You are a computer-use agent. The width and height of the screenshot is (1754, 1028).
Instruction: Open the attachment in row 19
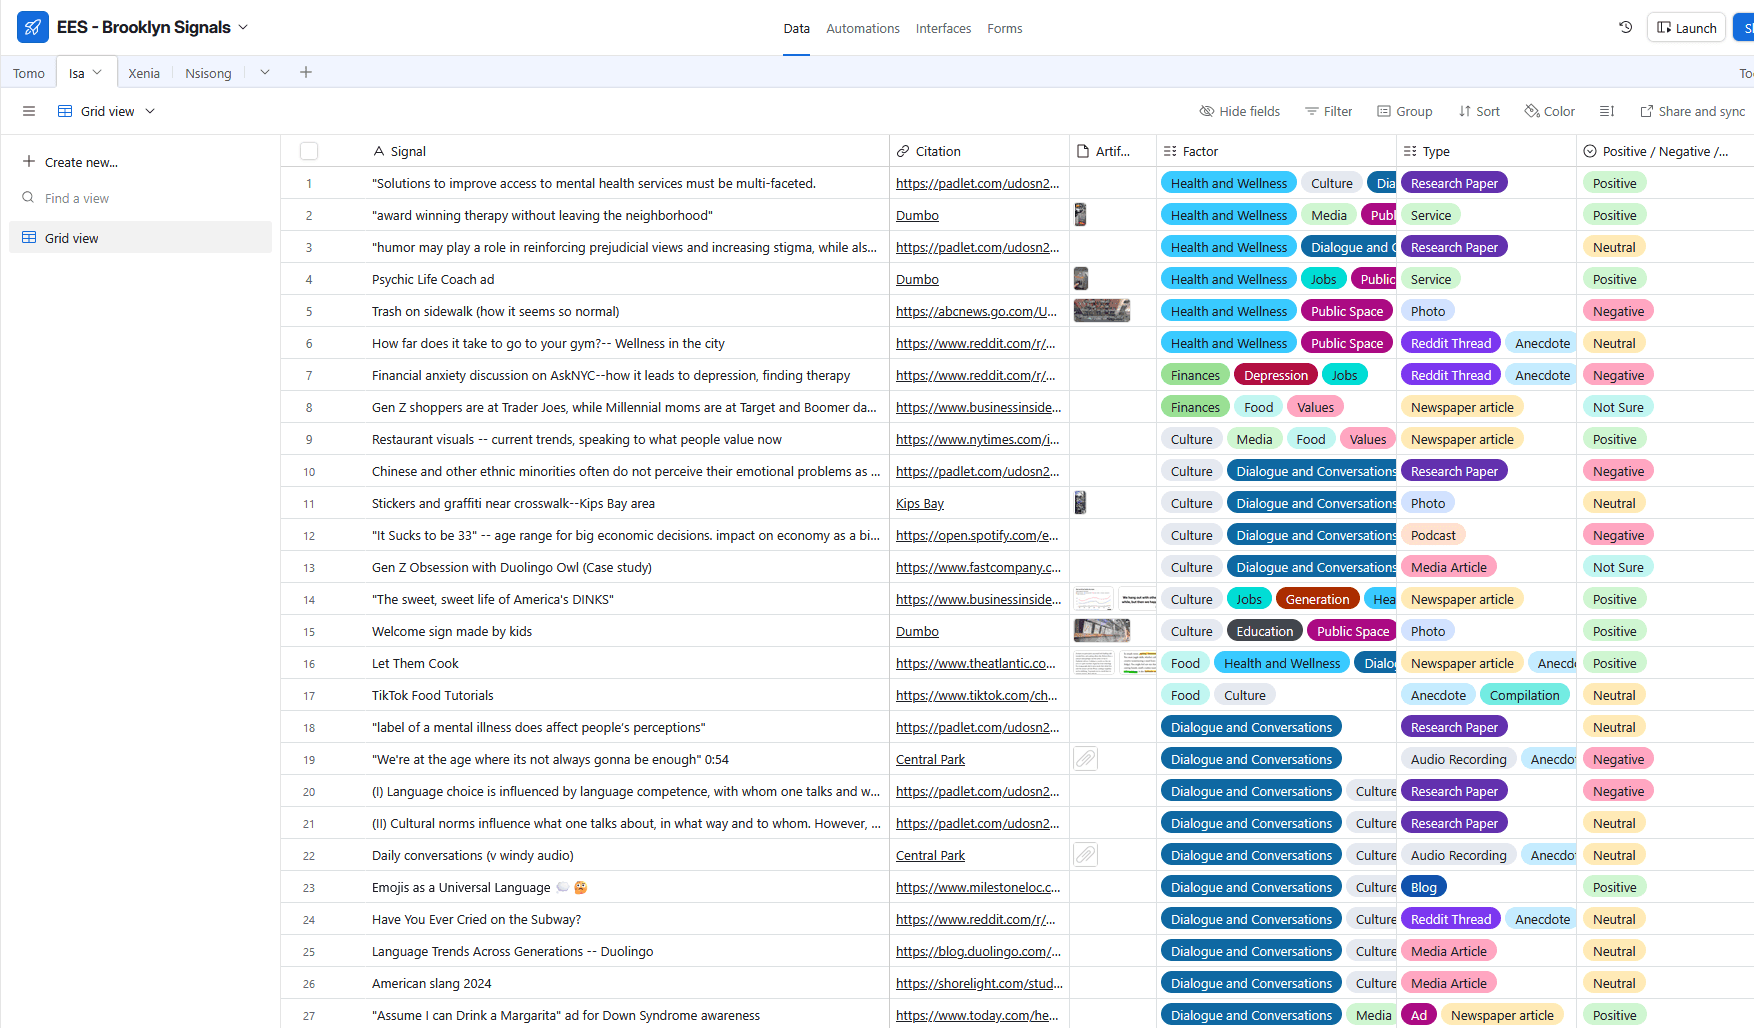1085,759
